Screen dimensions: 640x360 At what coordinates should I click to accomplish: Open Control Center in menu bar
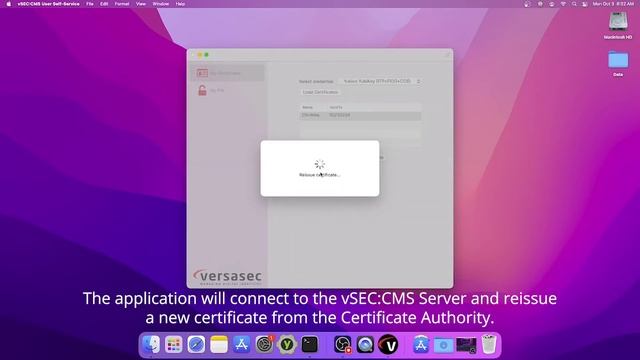point(585,4)
